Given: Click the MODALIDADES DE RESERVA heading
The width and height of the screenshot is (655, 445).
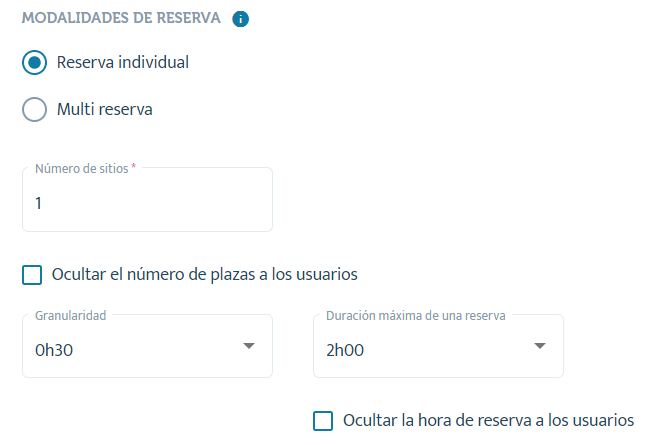Looking at the screenshot, I should click(x=121, y=18).
